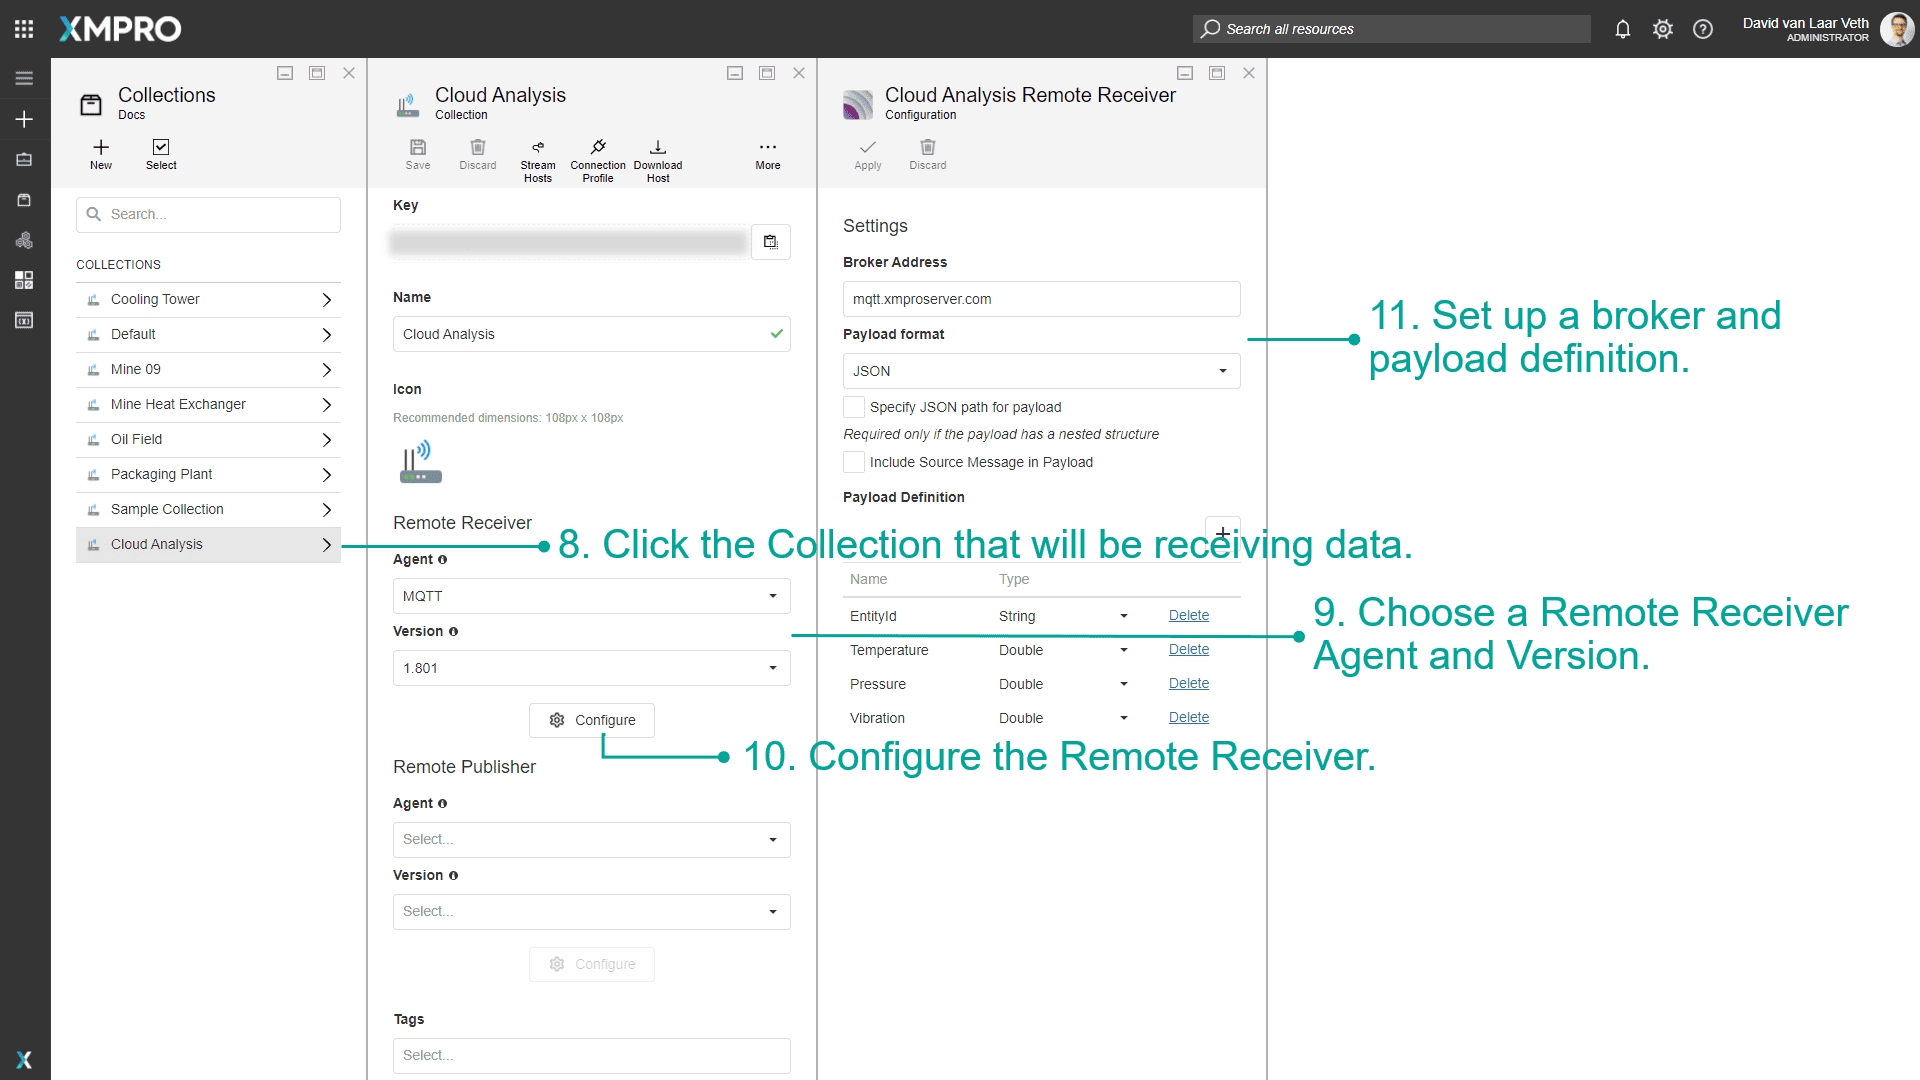
Task: Open the app grid menu
Action: [x=23, y=28]
